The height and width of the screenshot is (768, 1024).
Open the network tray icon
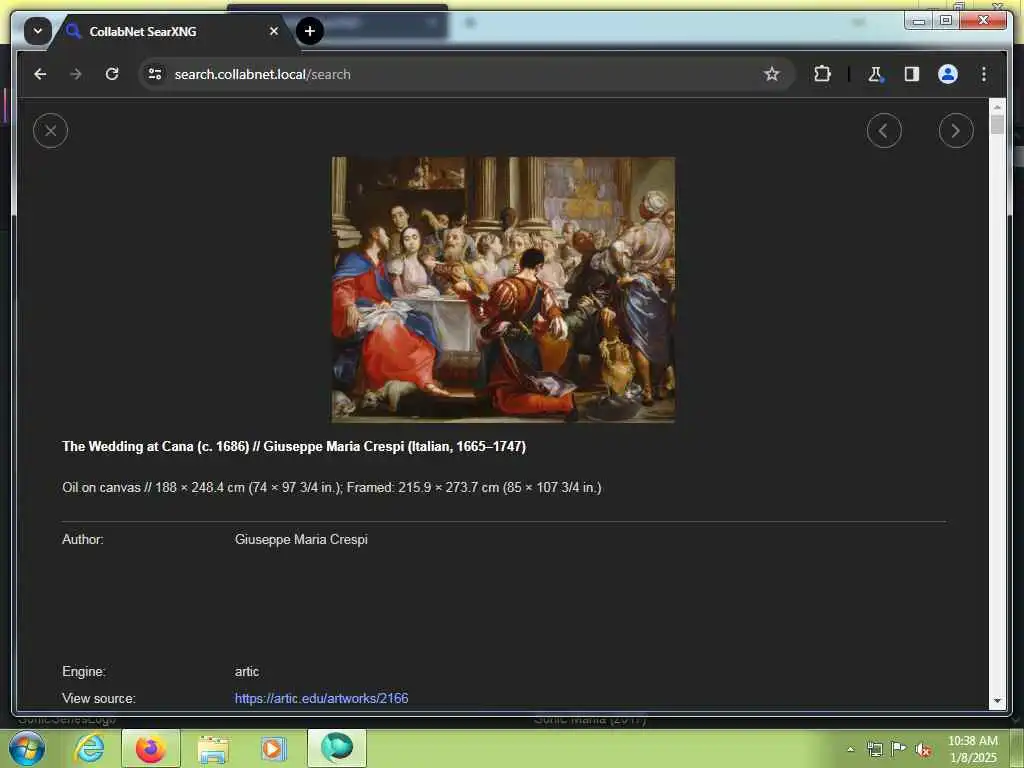pyautogui.click(x=874, y=749)
